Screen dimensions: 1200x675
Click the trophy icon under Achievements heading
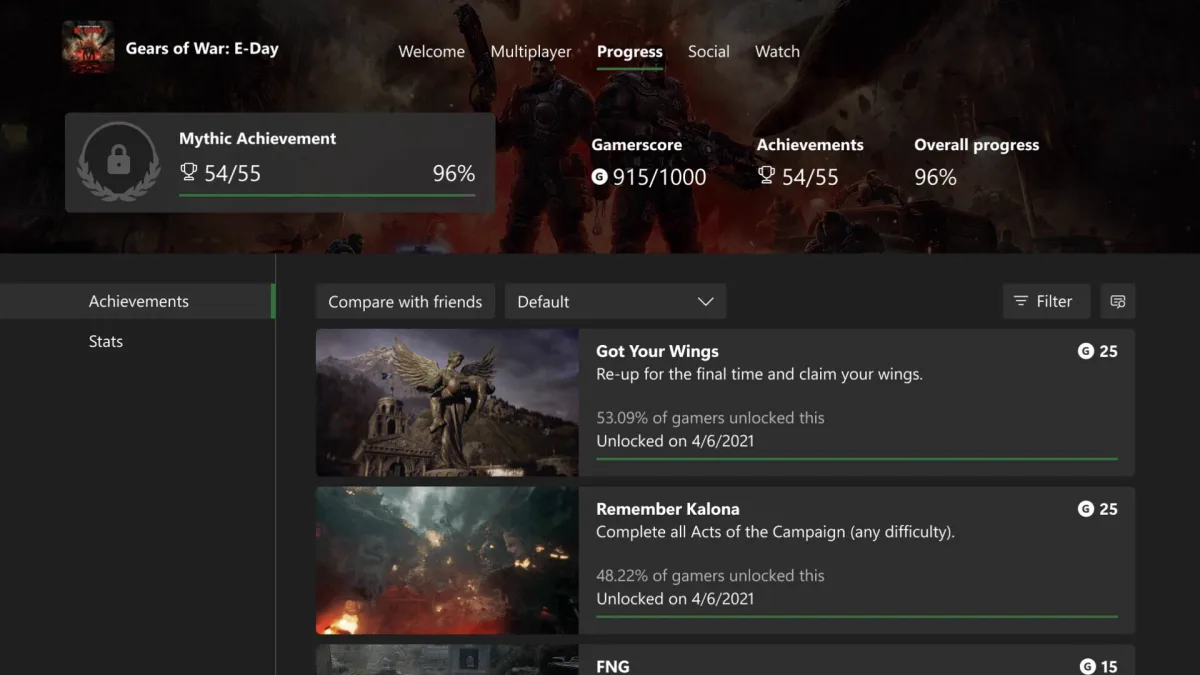tap(766, 176)
